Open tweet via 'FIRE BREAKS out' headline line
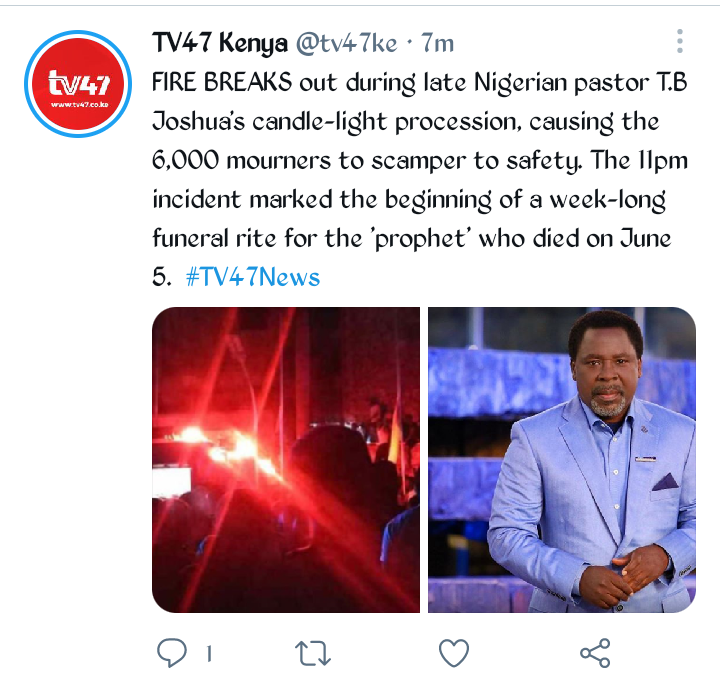 click(x=419, y=83)
